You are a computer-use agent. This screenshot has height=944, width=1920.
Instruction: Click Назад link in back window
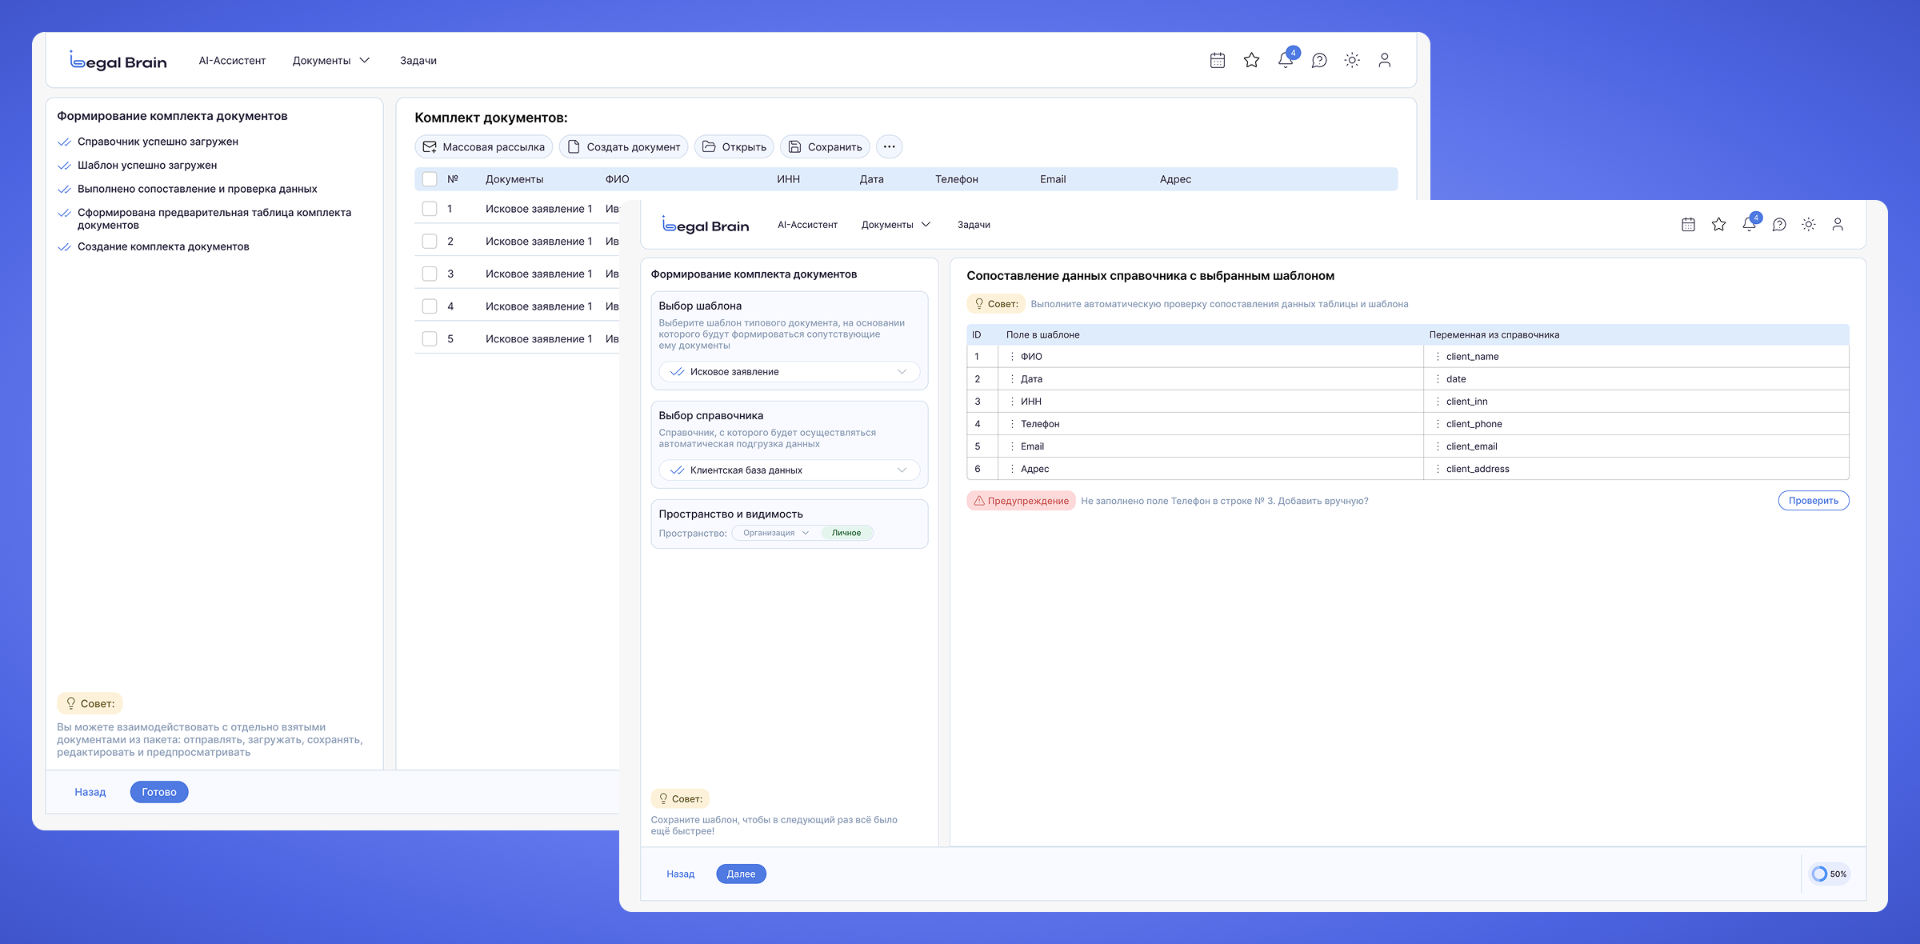[90, 792]
